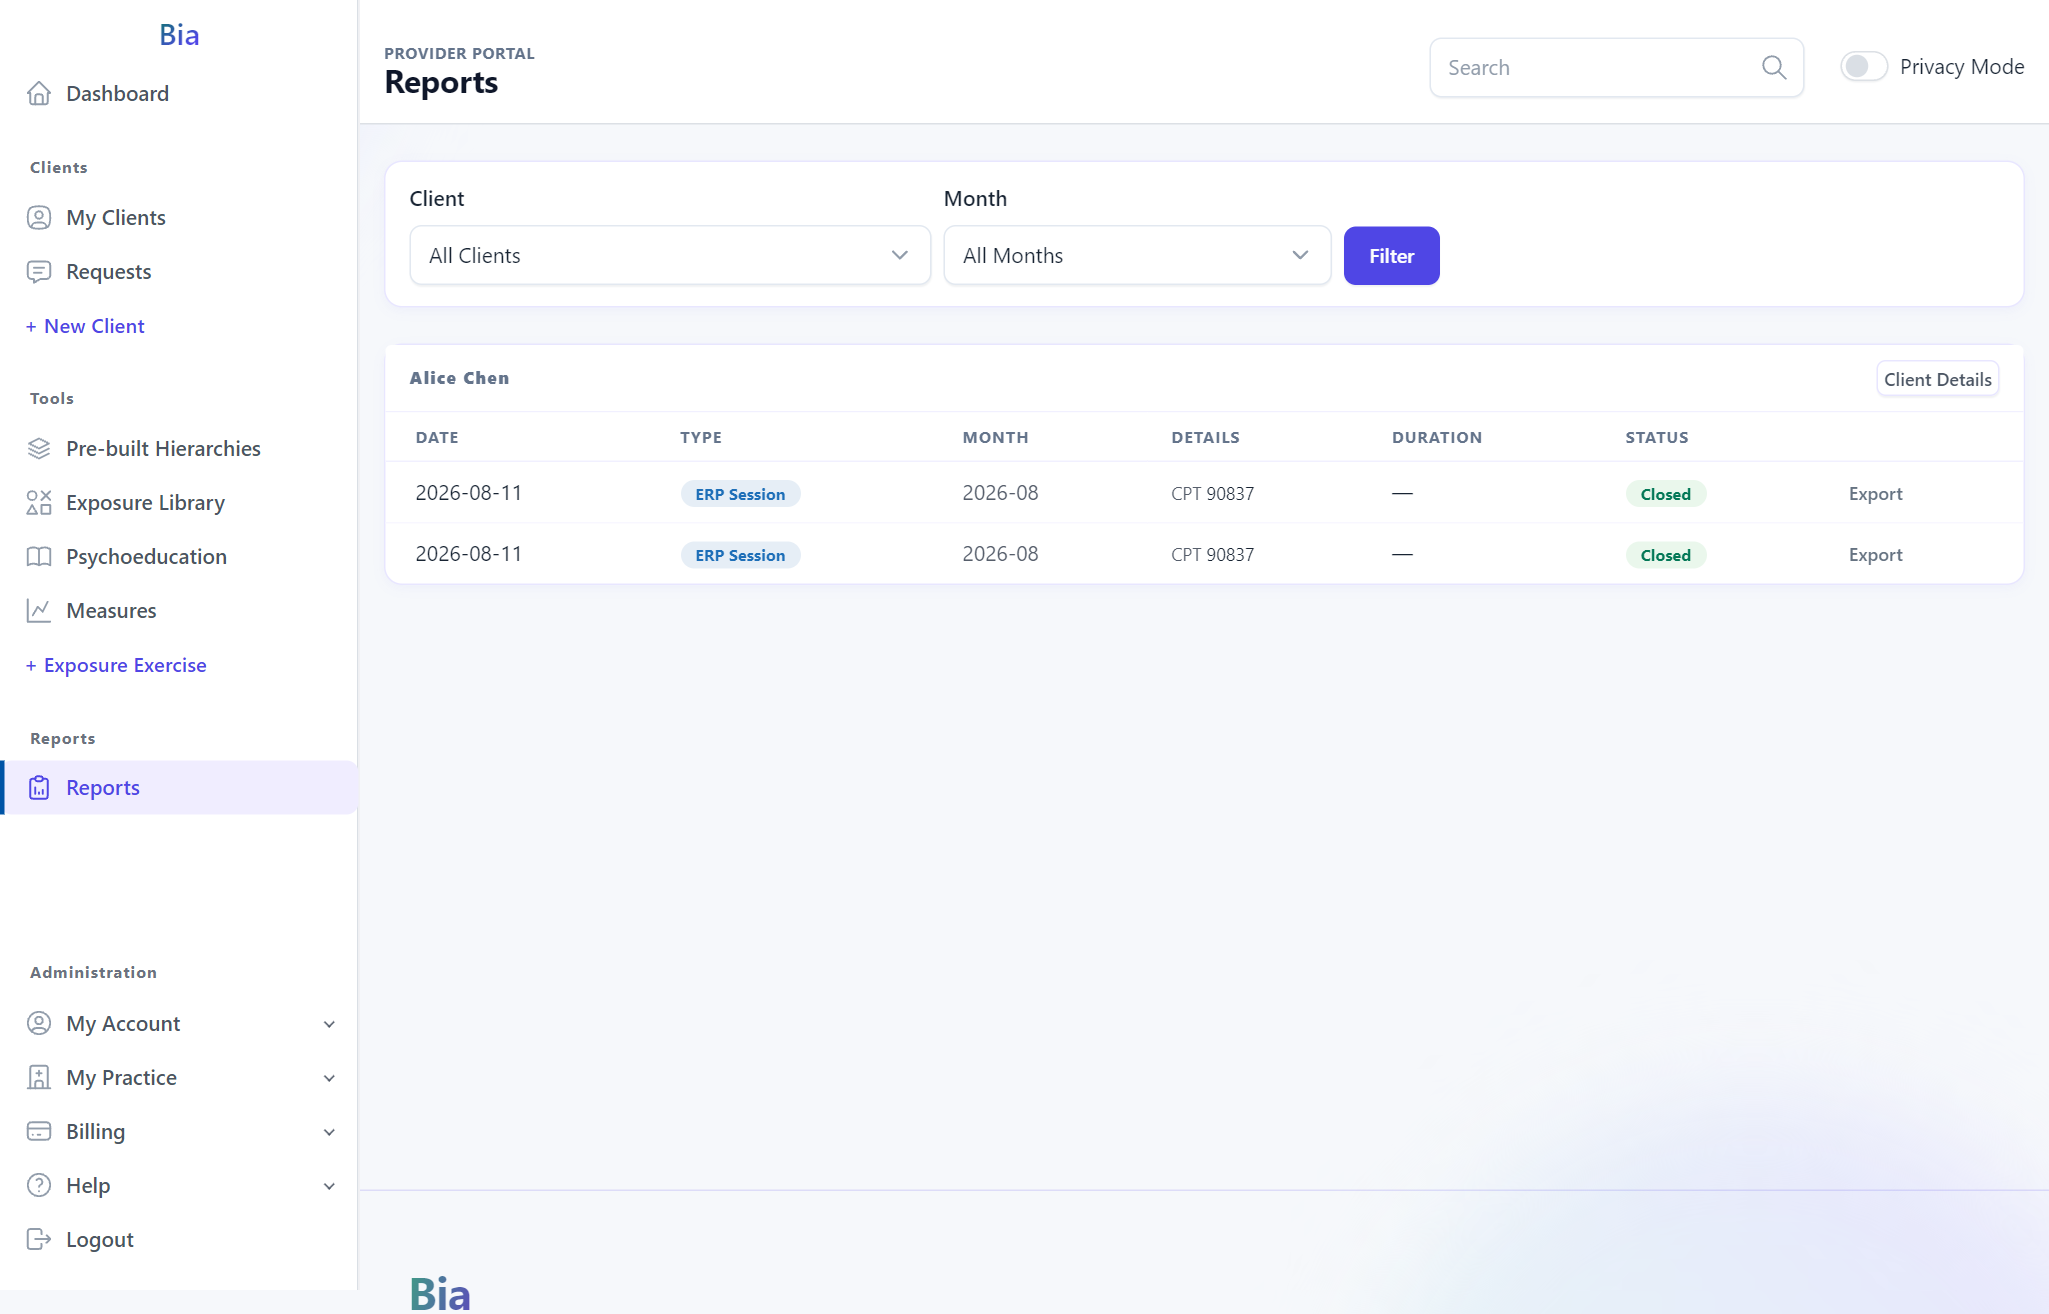Viewport: 2049px width, 1314px height.
Task: Click the Bia logo in the sidebar
Action: (x=179, y=35)
